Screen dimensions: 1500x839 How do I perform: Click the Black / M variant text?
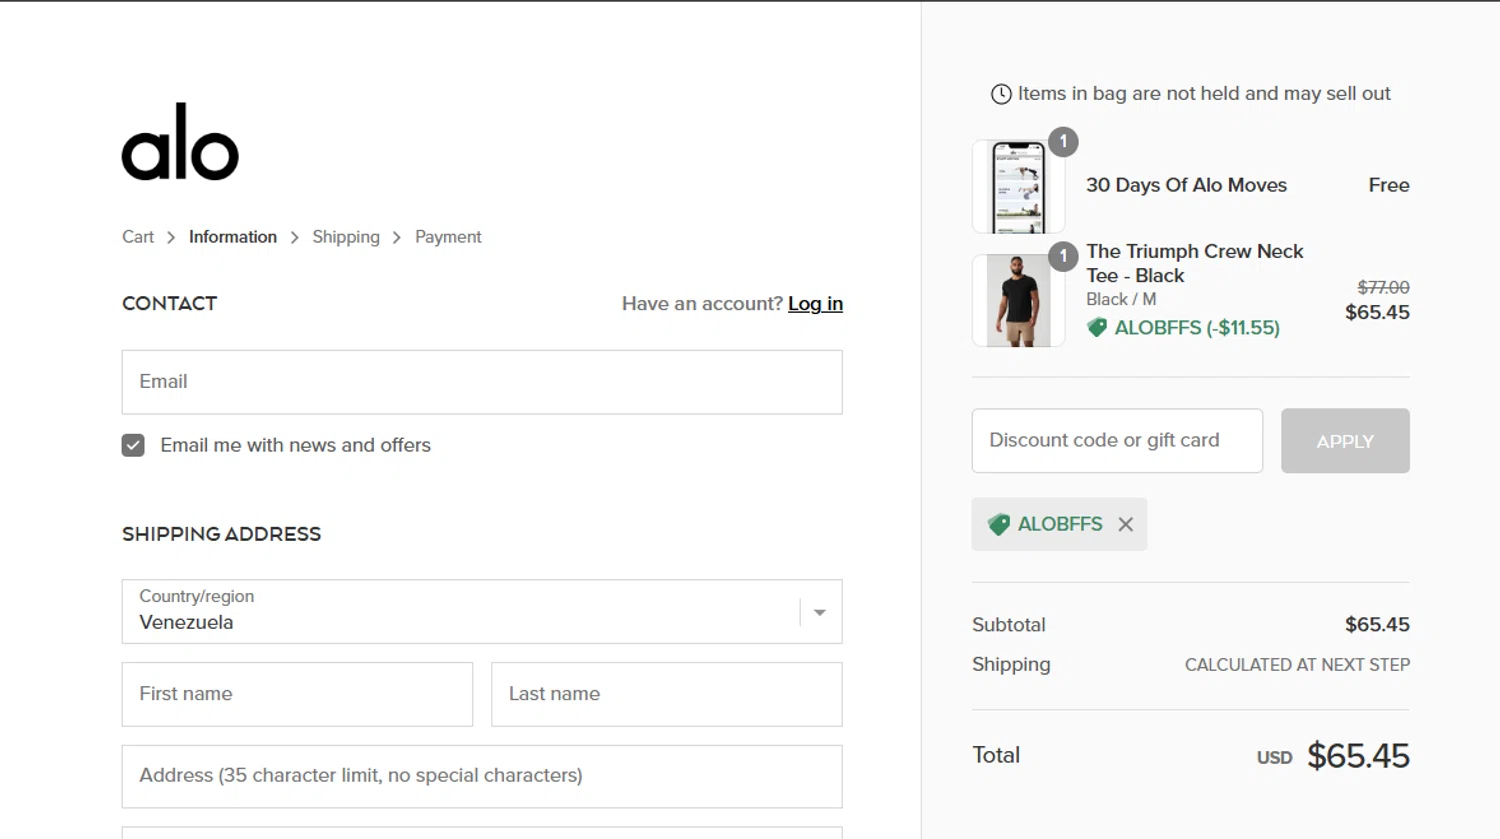1121,299
